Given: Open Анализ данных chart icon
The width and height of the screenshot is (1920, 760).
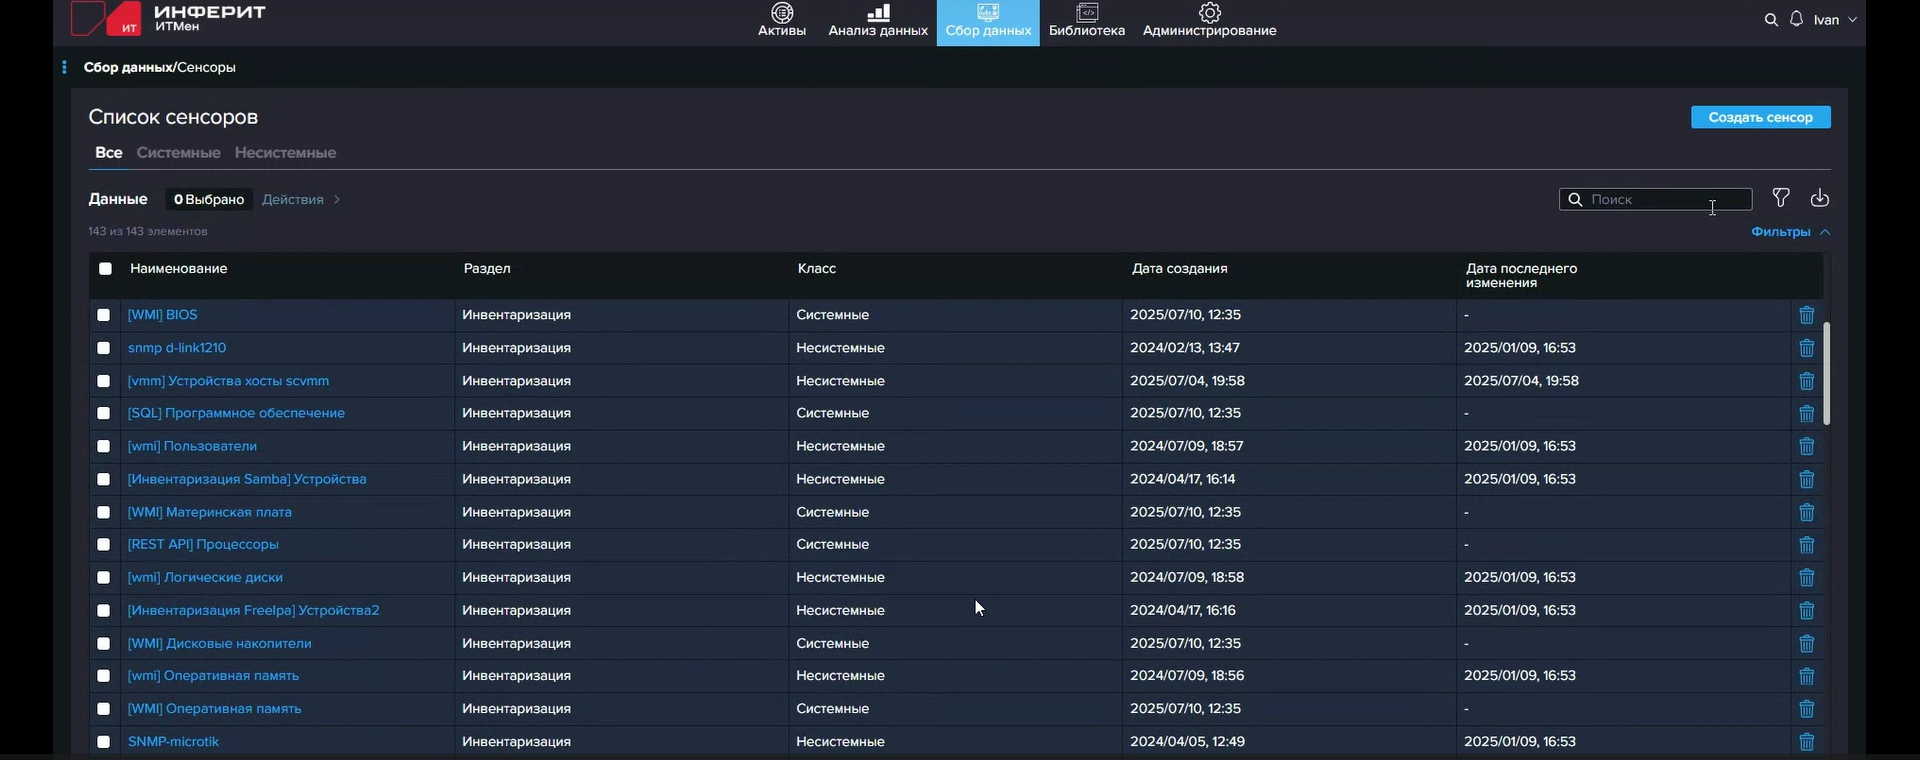Looking at the screenshot, I should point(878,13).
